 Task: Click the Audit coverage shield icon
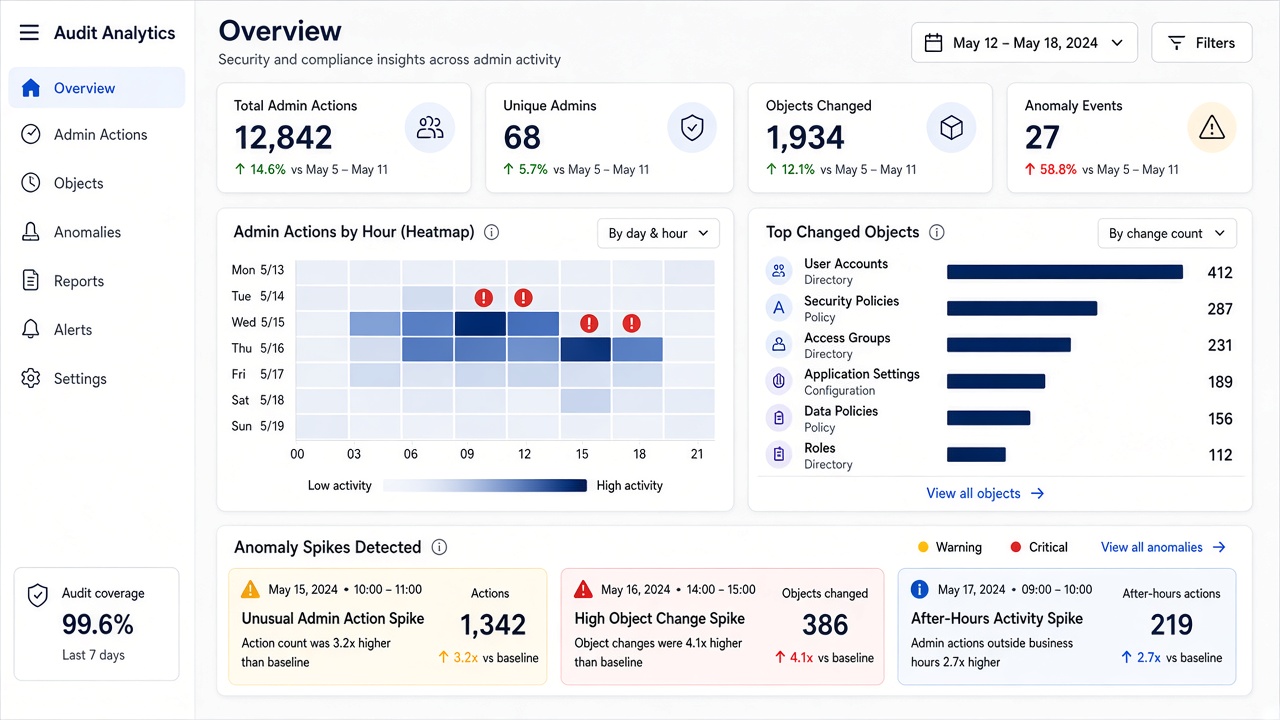click(37, 596)
